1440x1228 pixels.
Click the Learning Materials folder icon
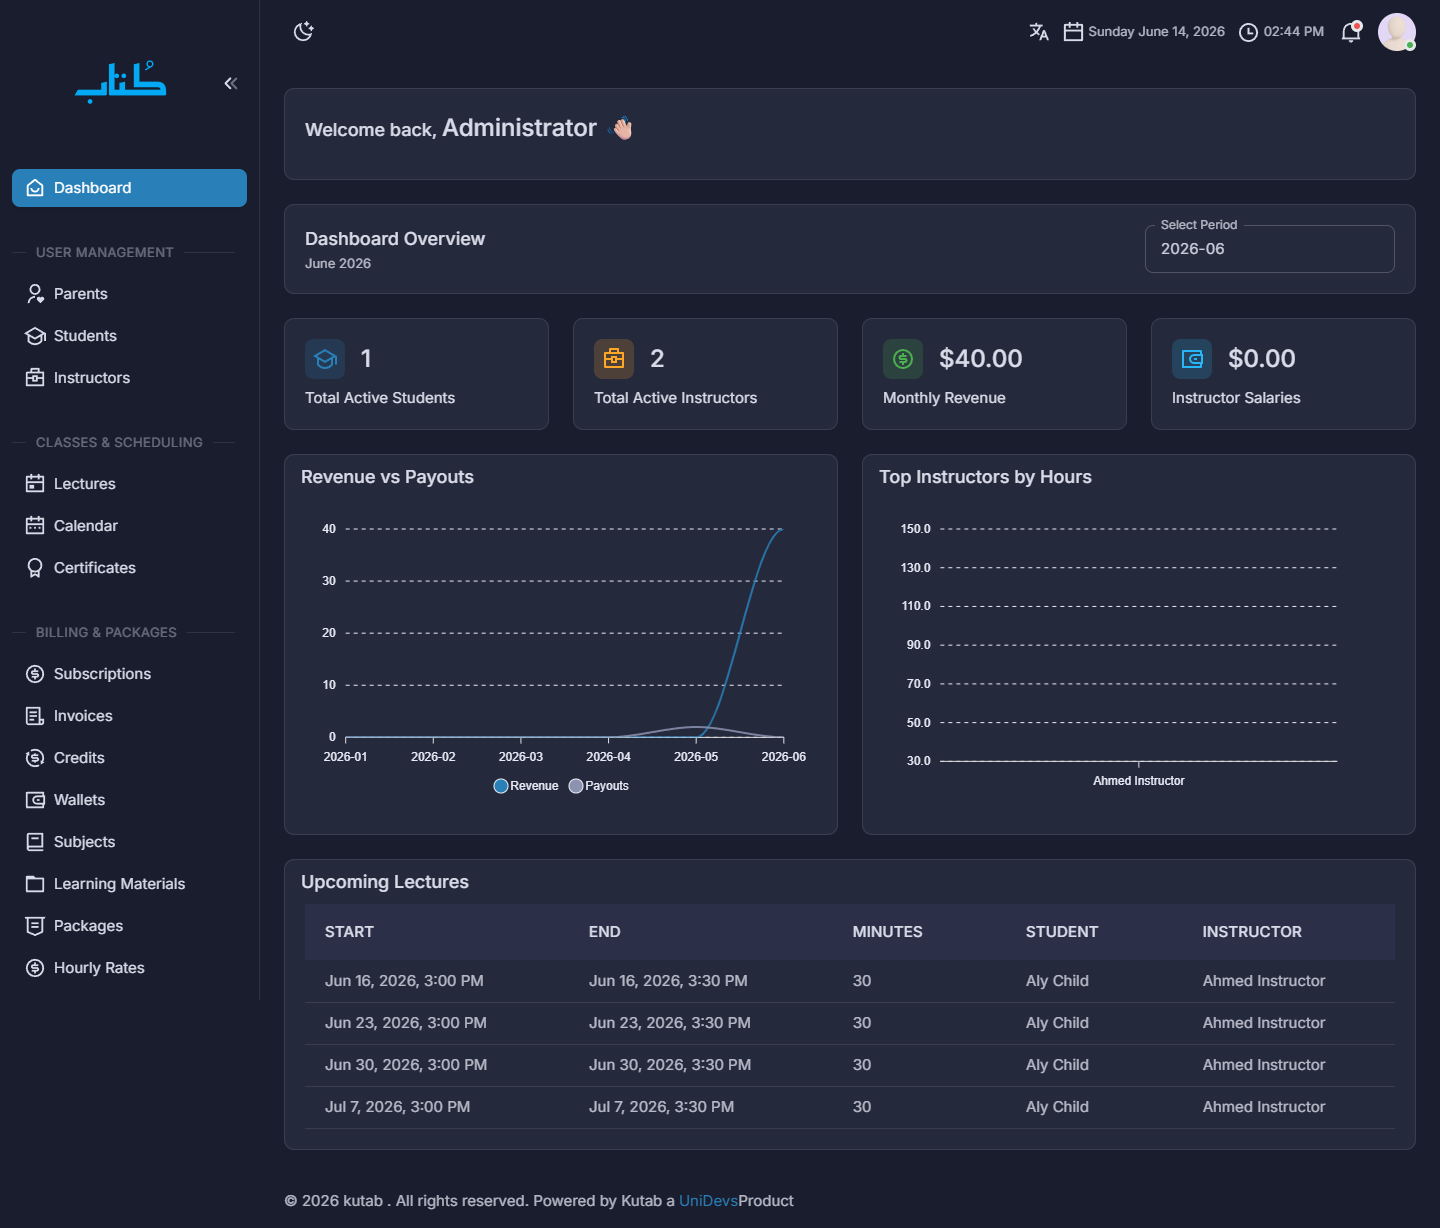[35, 884]
